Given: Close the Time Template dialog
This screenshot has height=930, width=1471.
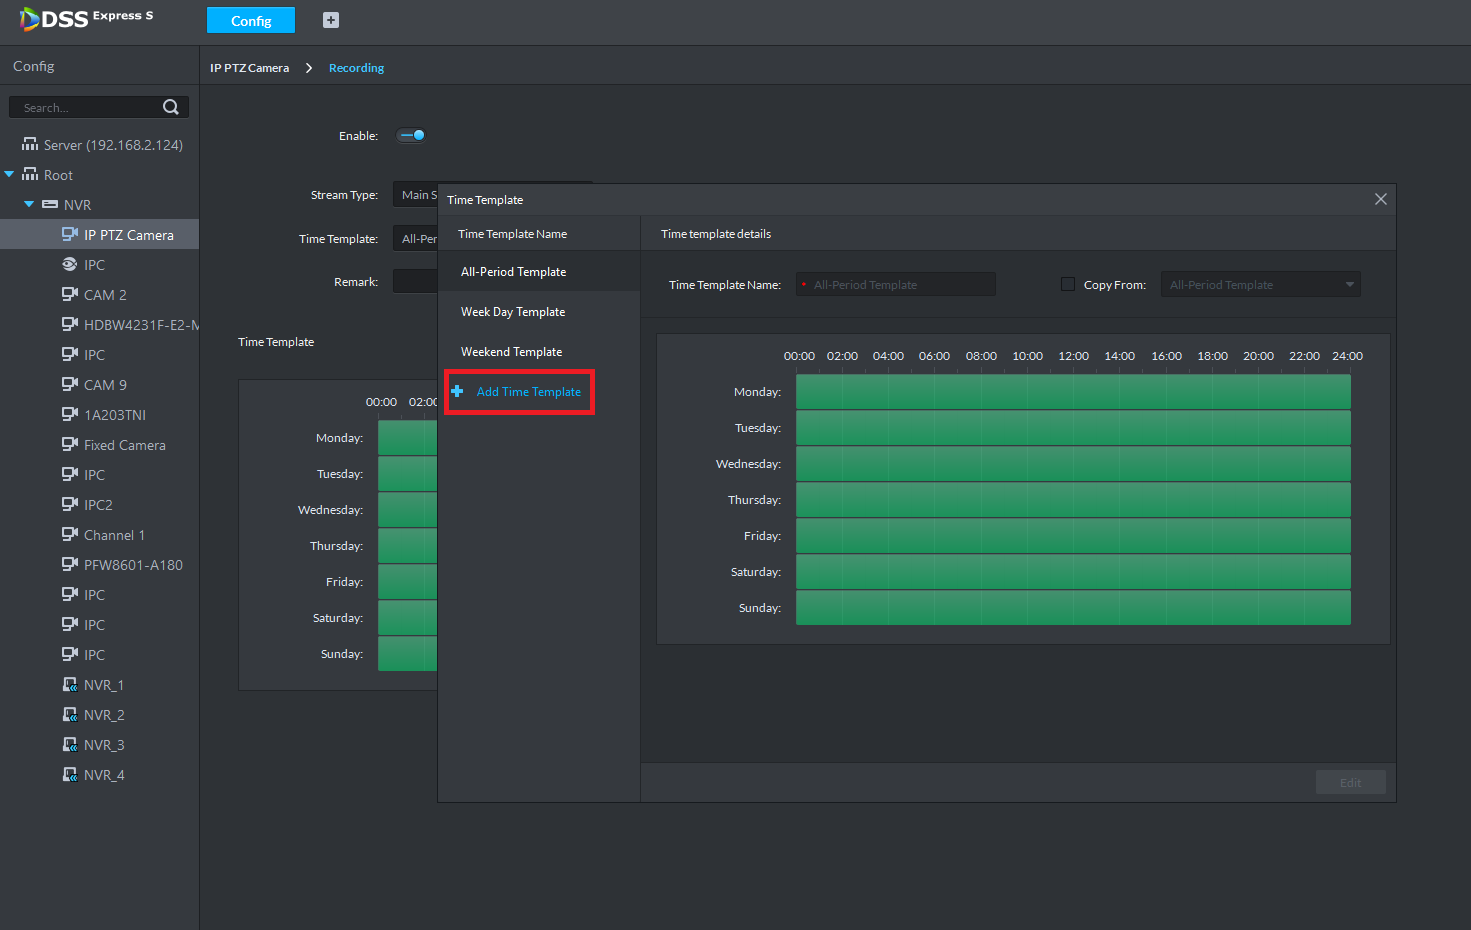Looking at the screenshot, I should 1381,199.
